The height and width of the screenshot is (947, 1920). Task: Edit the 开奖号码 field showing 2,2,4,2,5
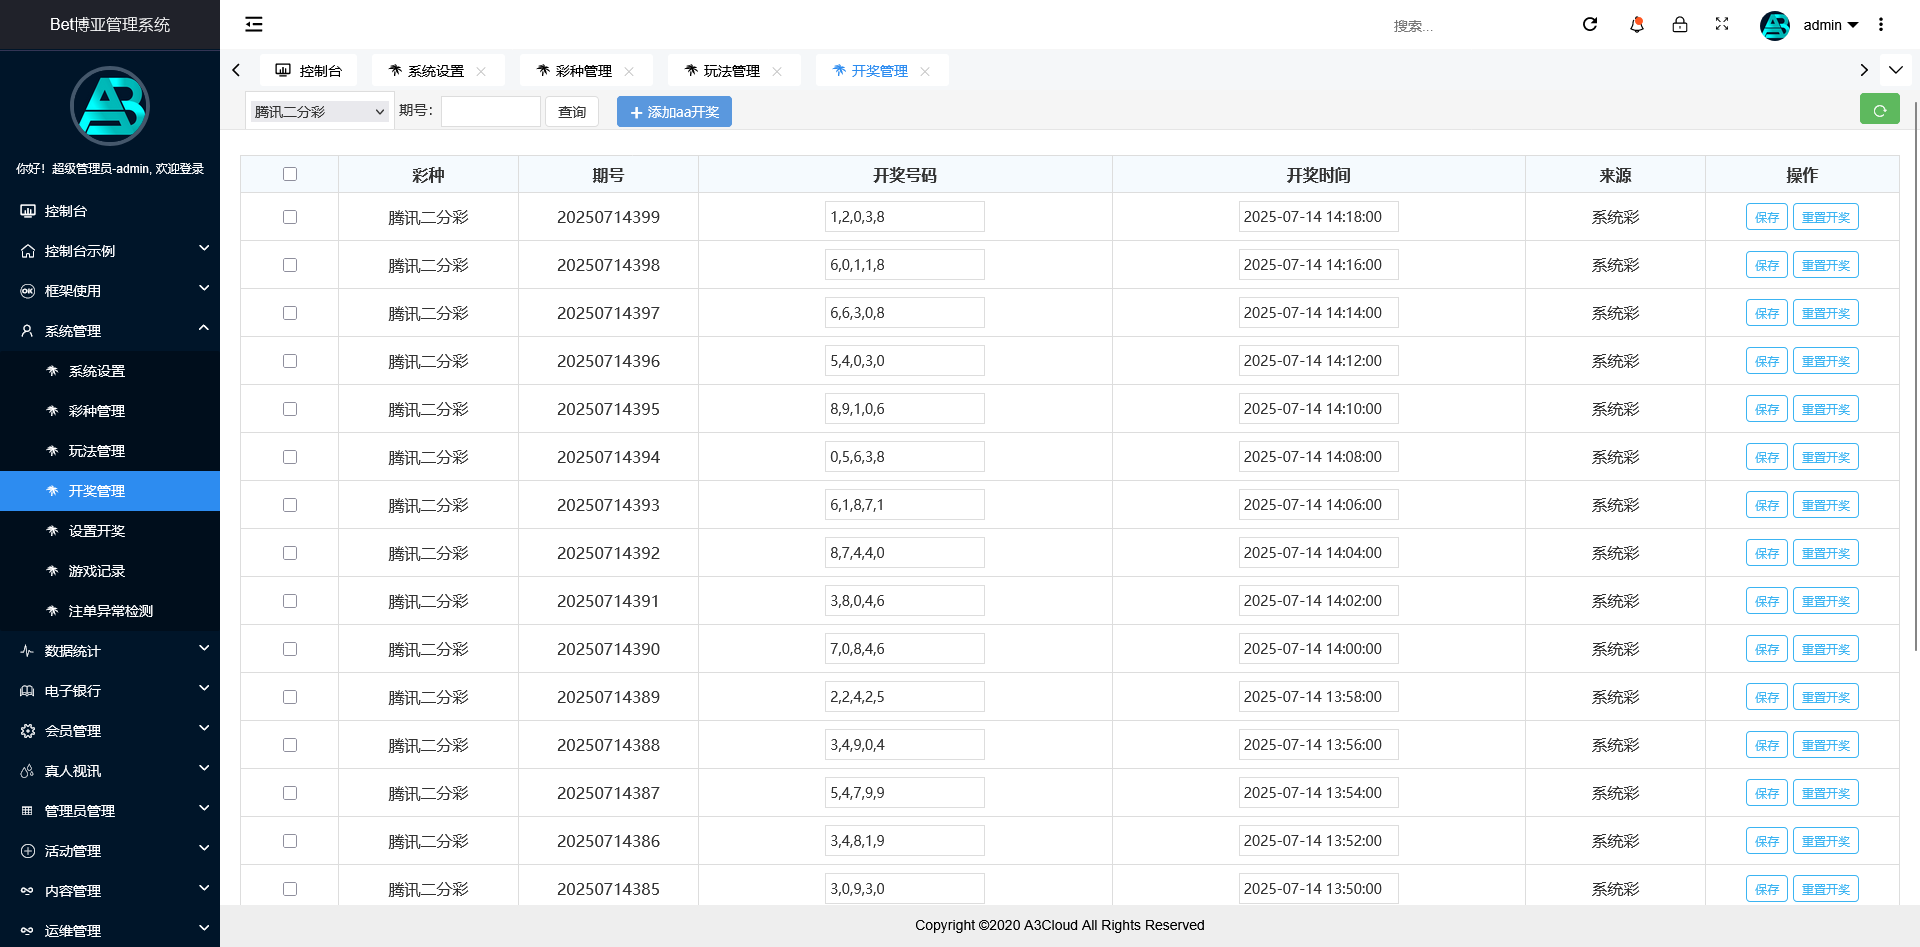click(905, 697)
